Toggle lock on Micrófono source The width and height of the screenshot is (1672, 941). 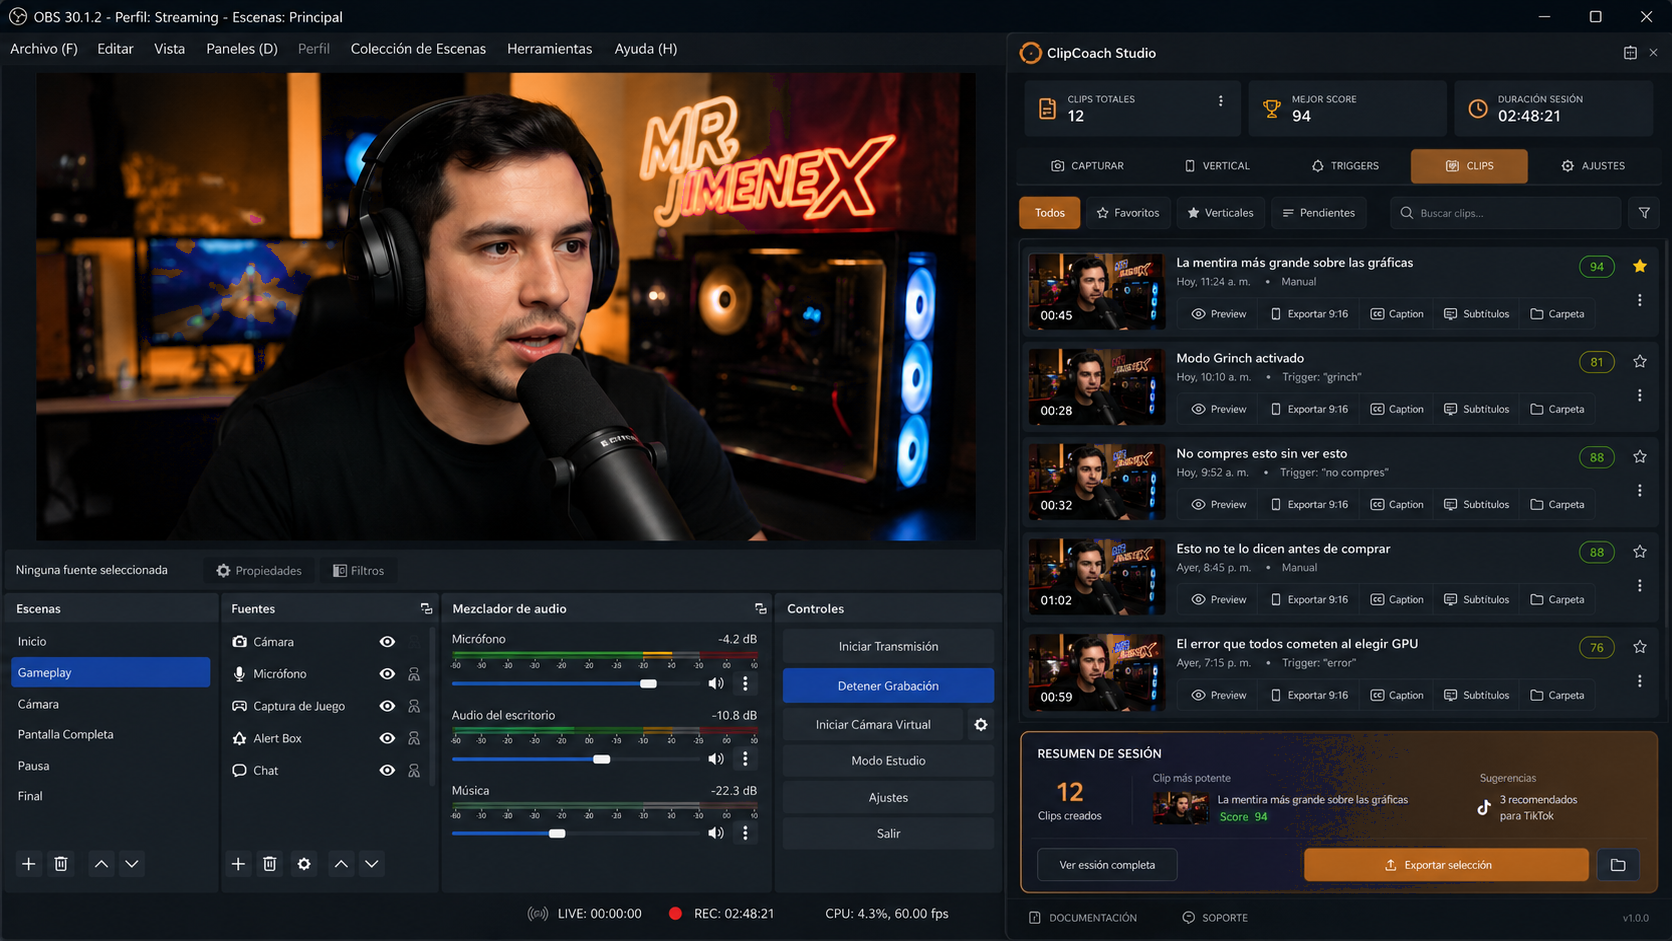[x=414, y=674]
